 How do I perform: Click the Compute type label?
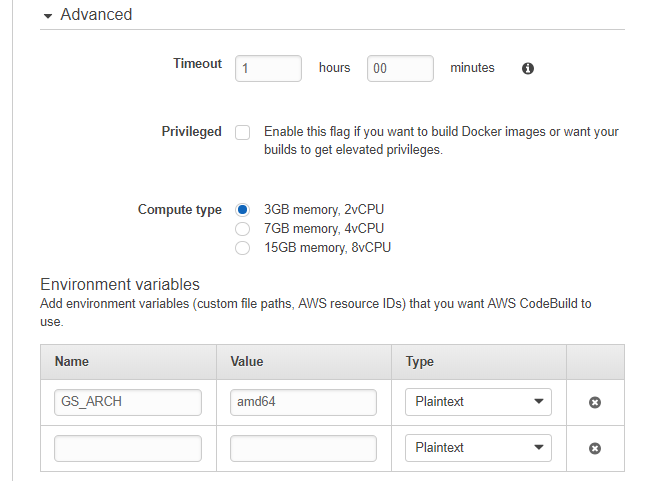[x=179, y=210]
